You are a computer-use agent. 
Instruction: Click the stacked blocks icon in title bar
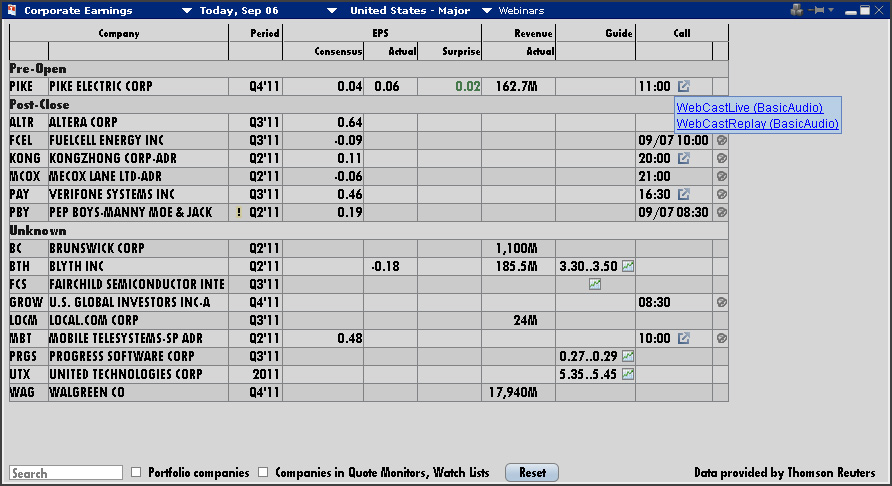coord(796,10)
